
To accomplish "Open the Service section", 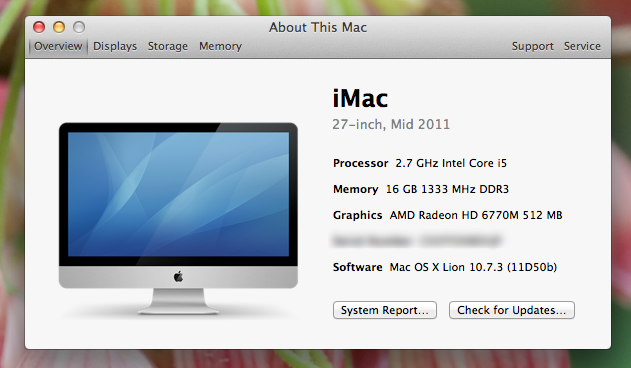I will point(582,46).
